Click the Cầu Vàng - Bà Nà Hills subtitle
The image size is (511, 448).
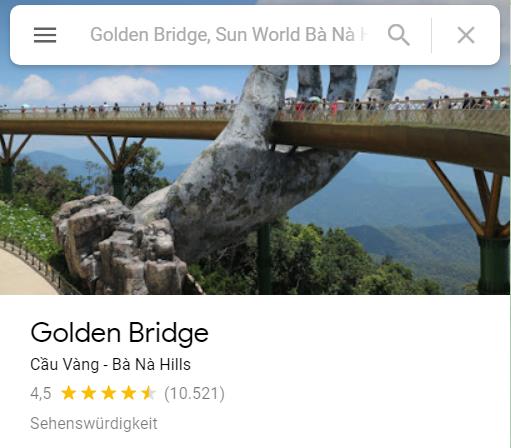(x=110, y=364)
